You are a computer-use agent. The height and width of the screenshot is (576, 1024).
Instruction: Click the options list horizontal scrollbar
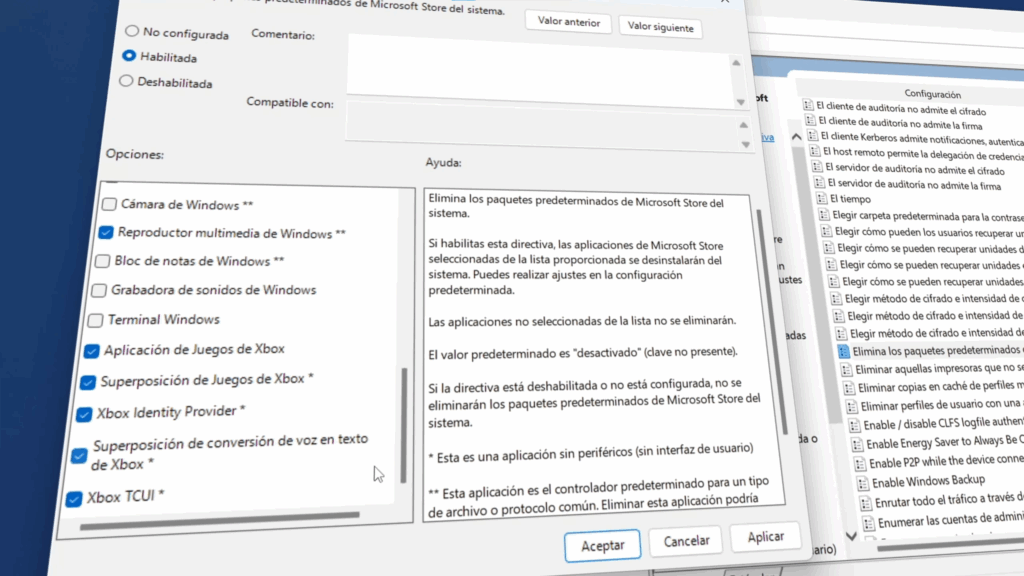219,520
